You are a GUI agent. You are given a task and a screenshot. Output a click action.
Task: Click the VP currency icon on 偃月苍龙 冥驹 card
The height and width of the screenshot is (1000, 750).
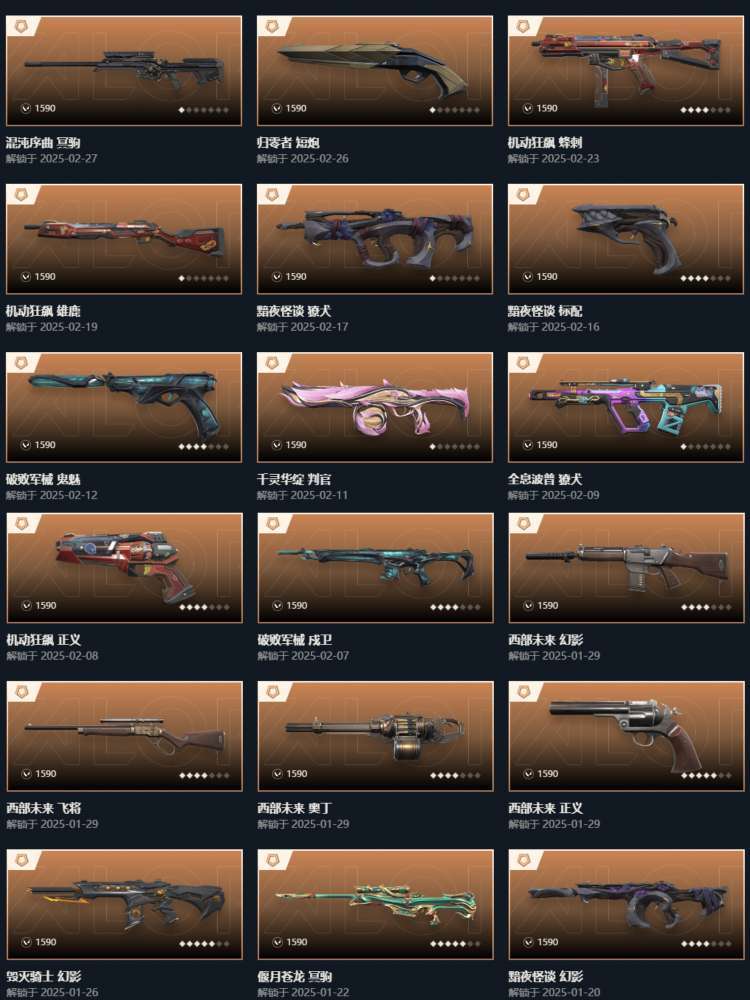(277, 943)
